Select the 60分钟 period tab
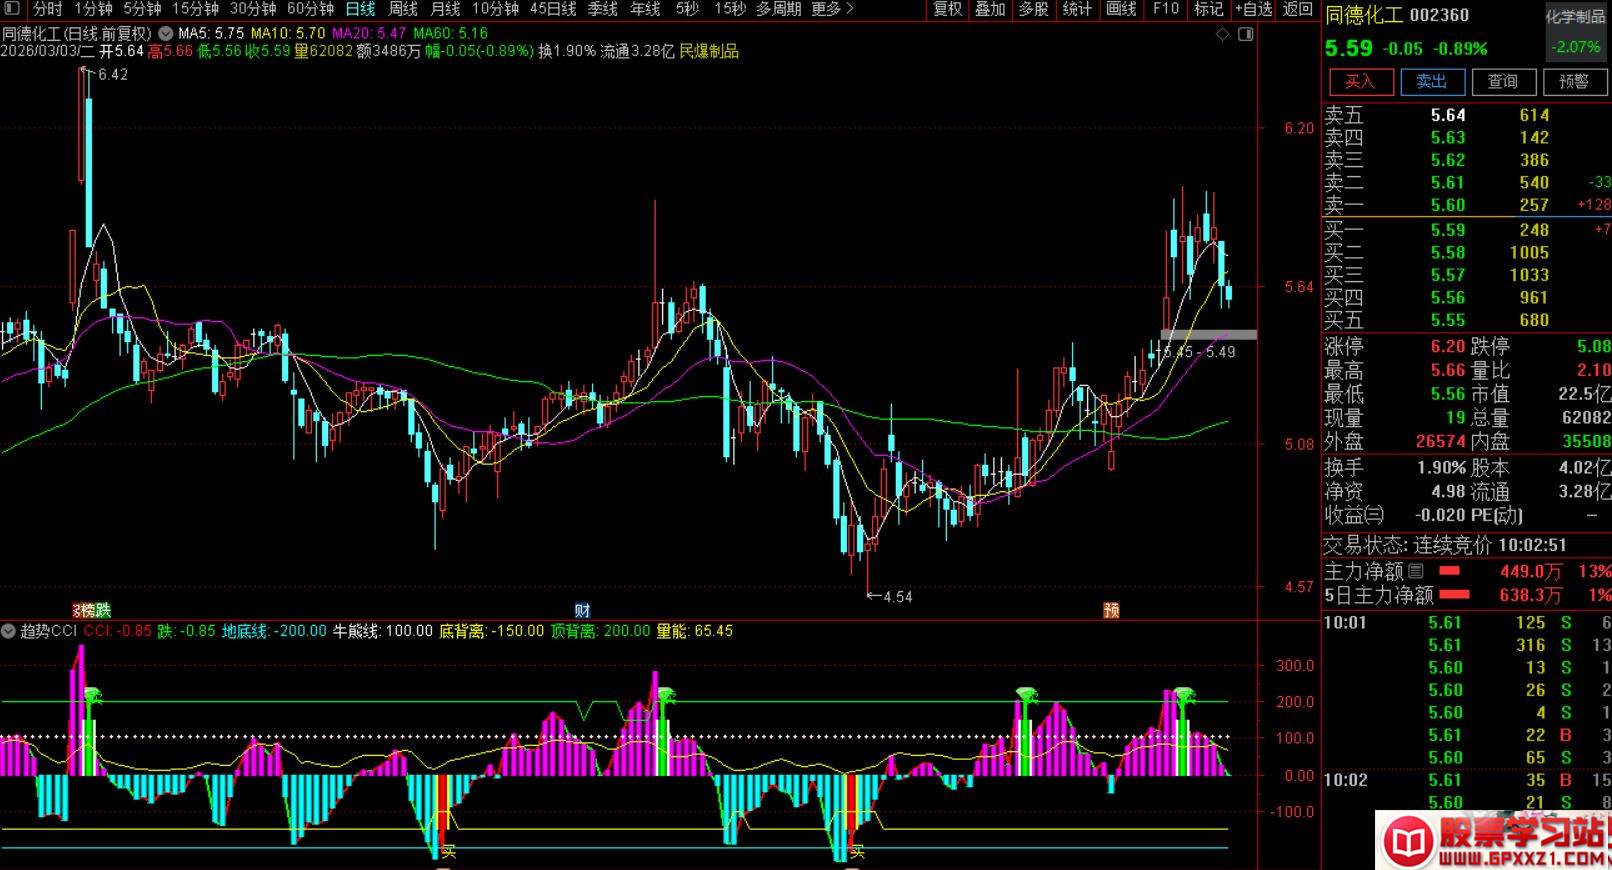Screen dimensions: 1612x870 pos(310,9)
